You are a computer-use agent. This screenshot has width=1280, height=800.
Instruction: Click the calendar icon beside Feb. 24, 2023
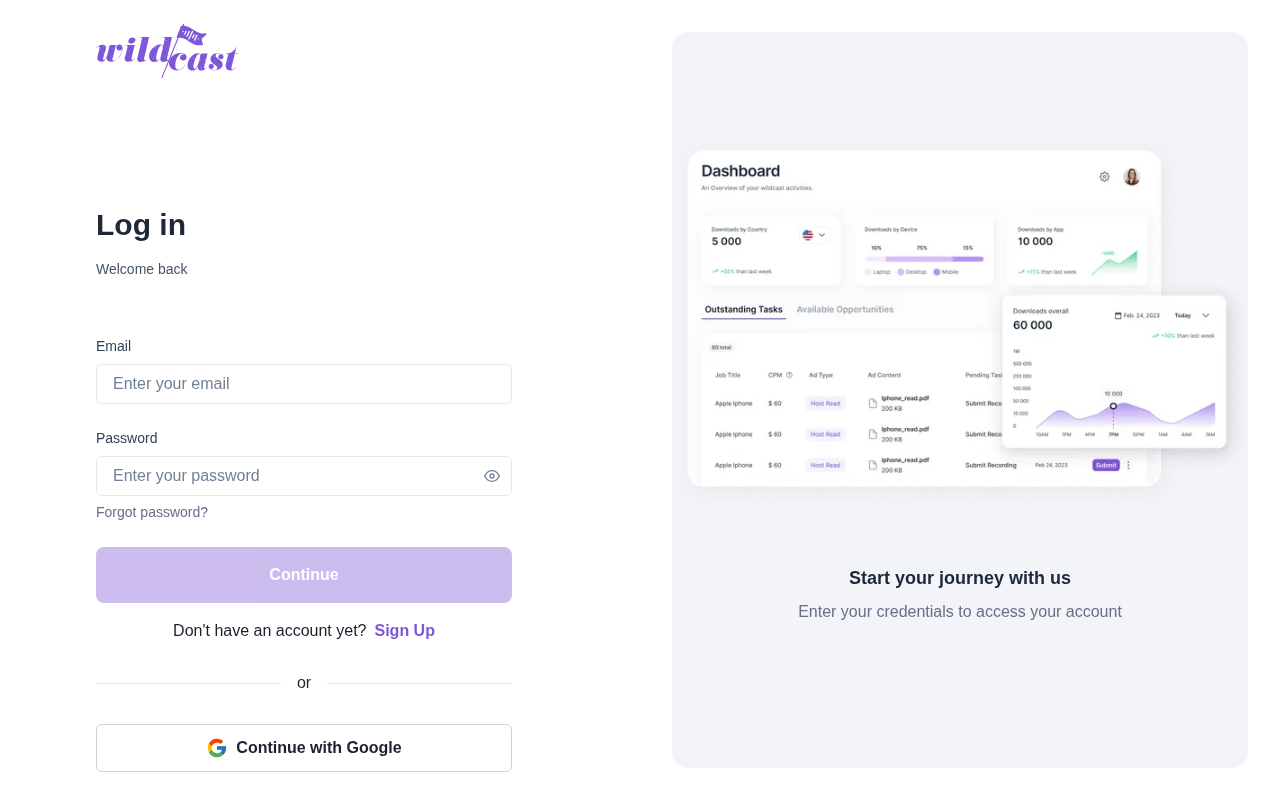[x=1118, y=315]
